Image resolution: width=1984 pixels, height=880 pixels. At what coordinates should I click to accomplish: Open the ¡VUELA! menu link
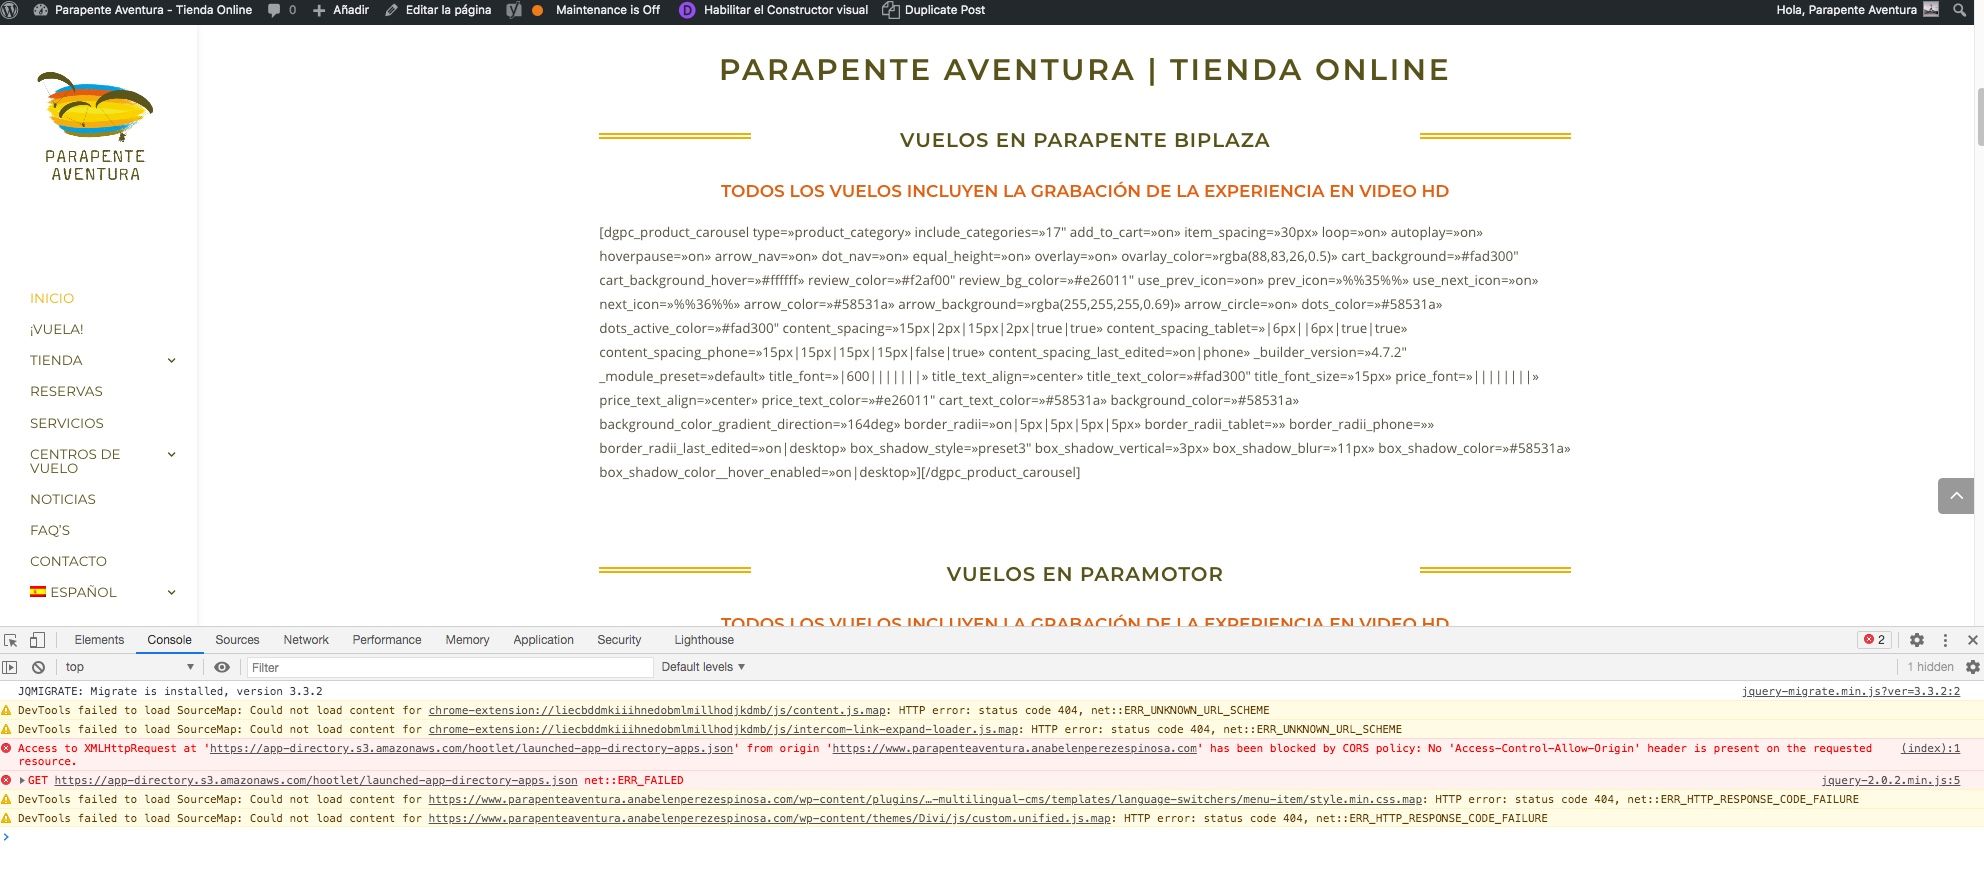[57, 329]
